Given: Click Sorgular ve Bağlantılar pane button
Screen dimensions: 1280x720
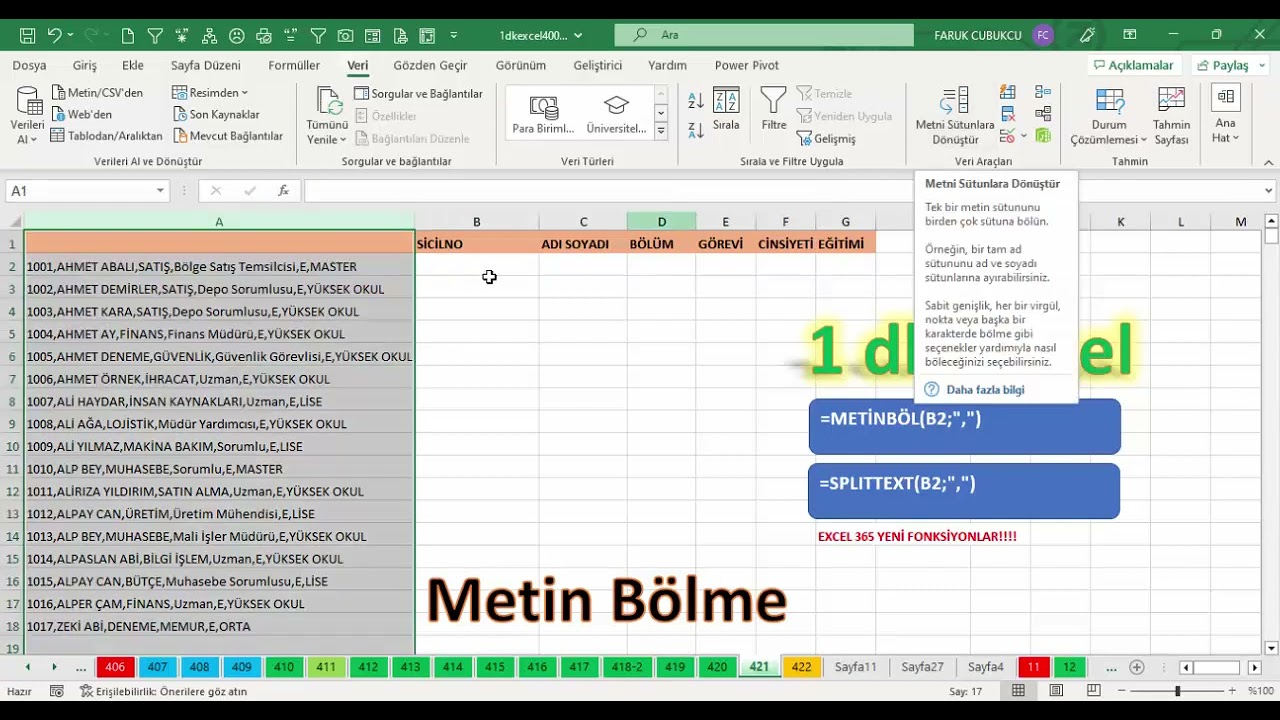Looking at the screenshot, I should point(419,93).
